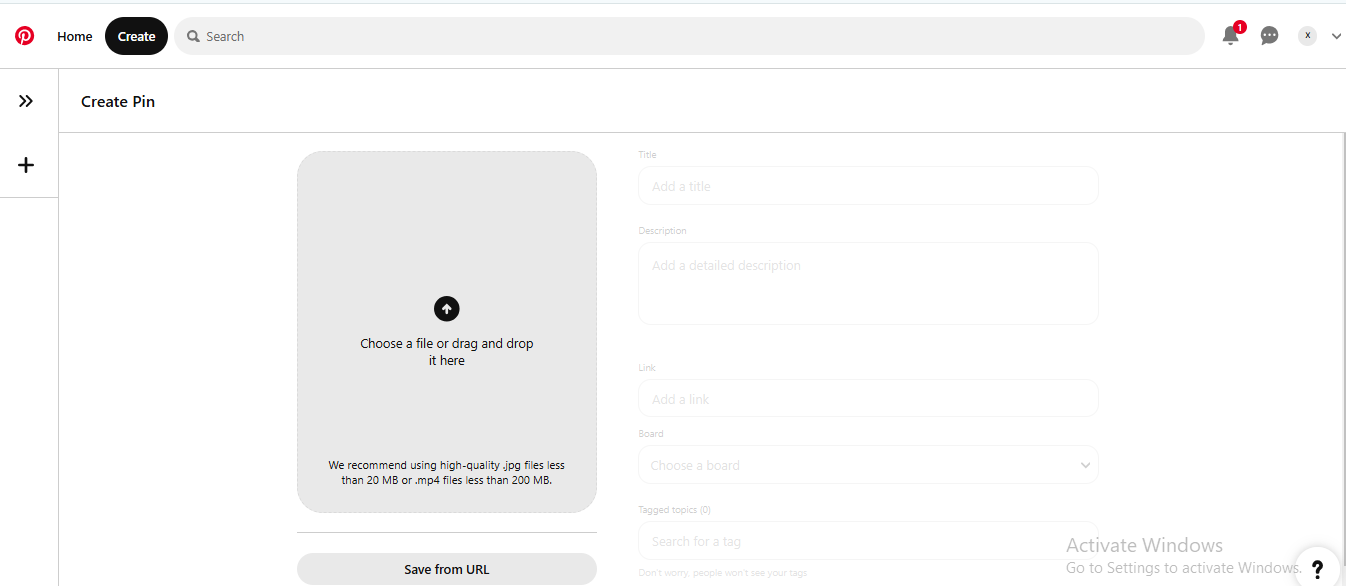1346x586 pixels.
Task: Click the Save from URL button
Action: 447,569
